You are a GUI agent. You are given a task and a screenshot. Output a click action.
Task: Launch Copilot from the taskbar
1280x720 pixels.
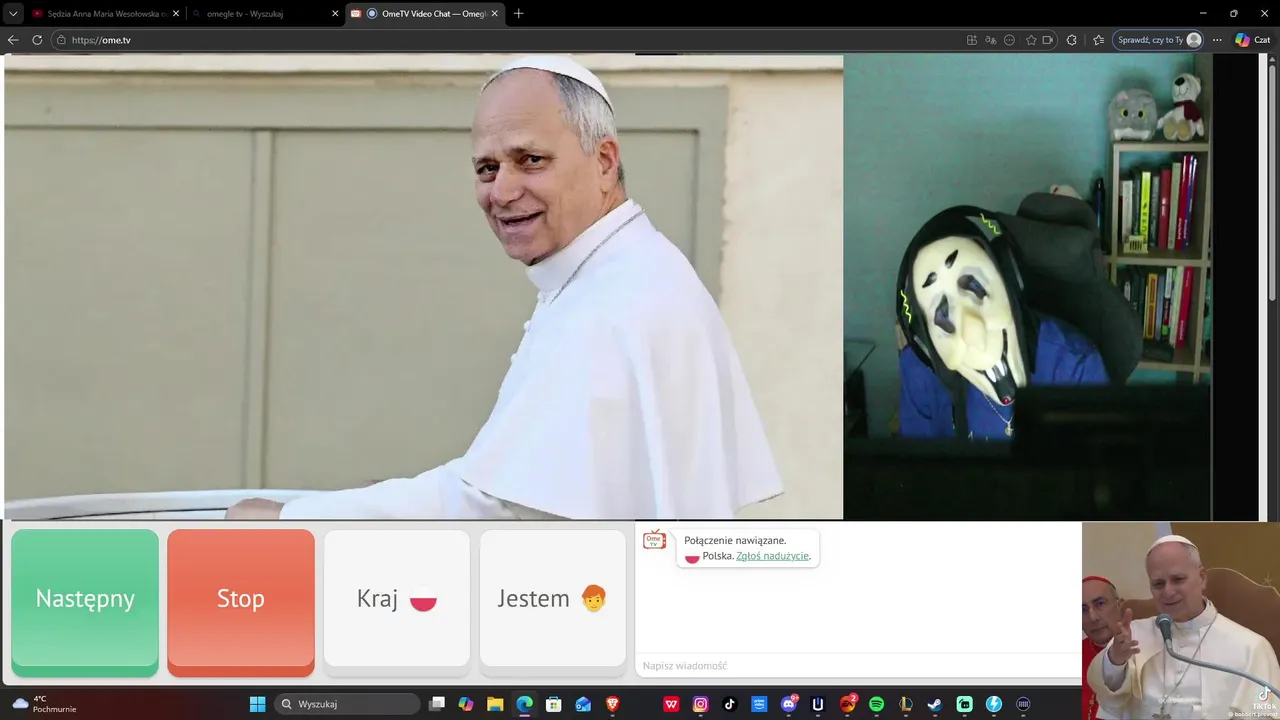click(x=466, y=704)
